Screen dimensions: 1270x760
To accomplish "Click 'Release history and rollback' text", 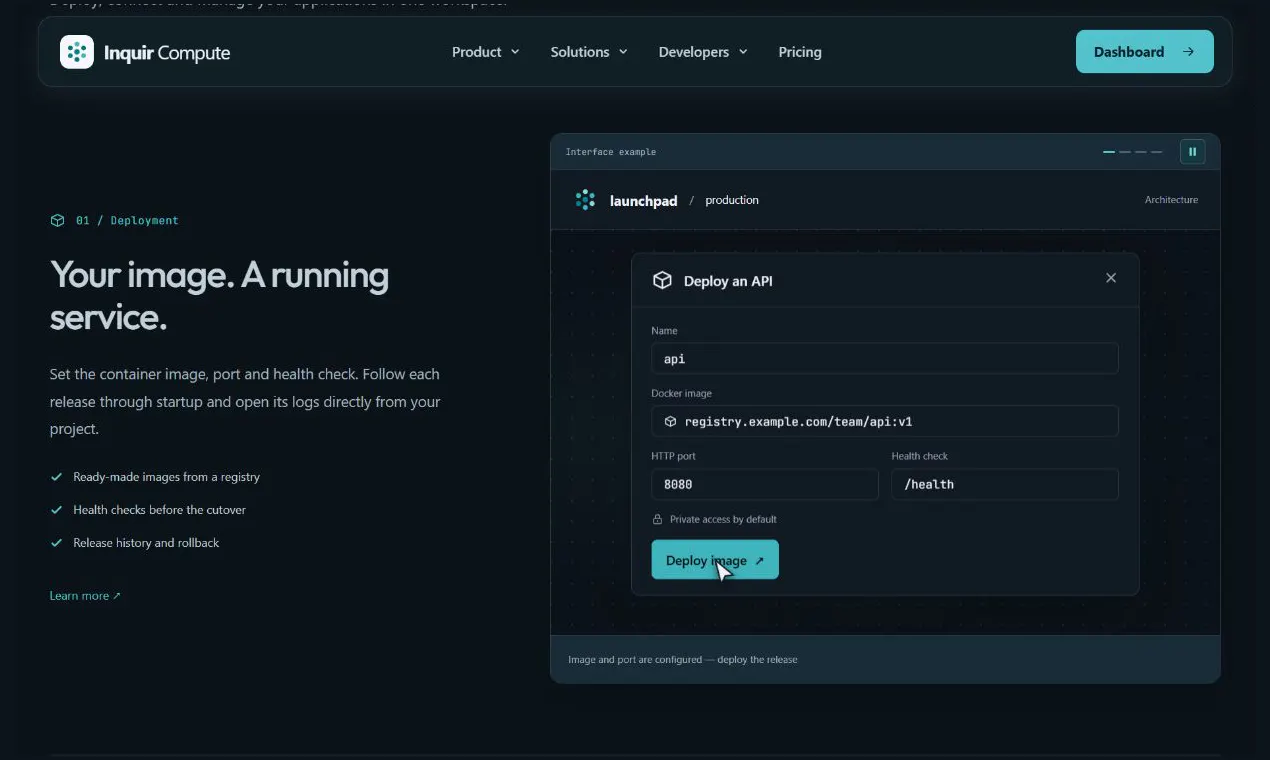I will (146, 543).
